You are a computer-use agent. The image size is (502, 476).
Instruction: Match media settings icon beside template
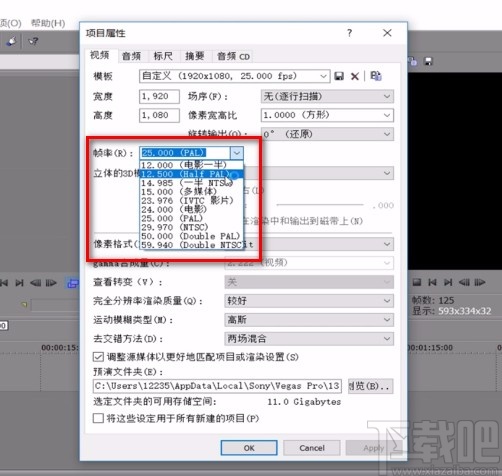376,76
